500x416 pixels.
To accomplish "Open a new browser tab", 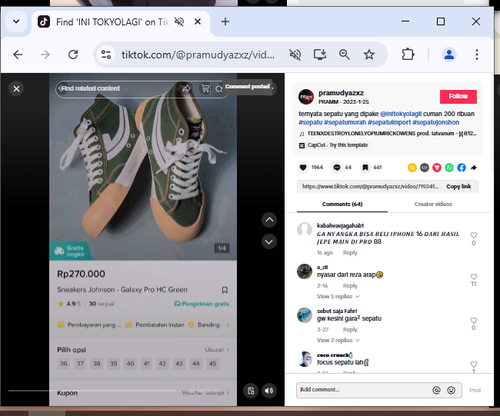I will tap(225, 22).
